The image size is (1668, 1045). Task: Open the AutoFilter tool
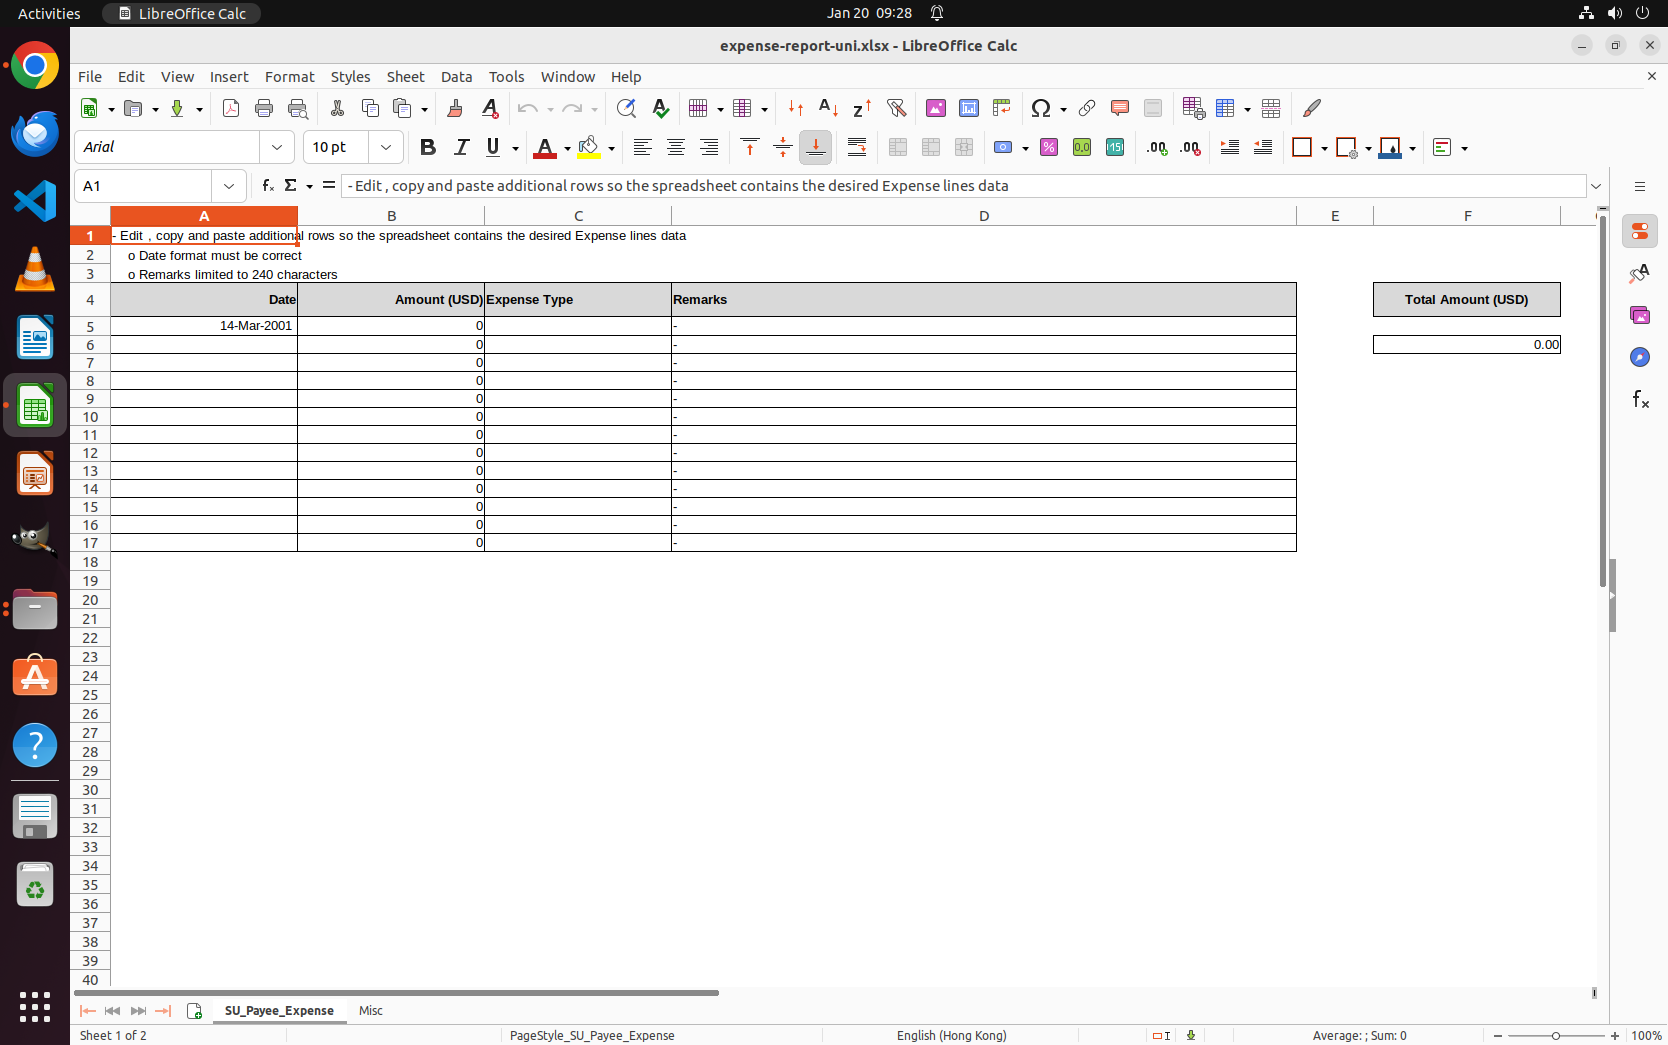pos(896,108)
